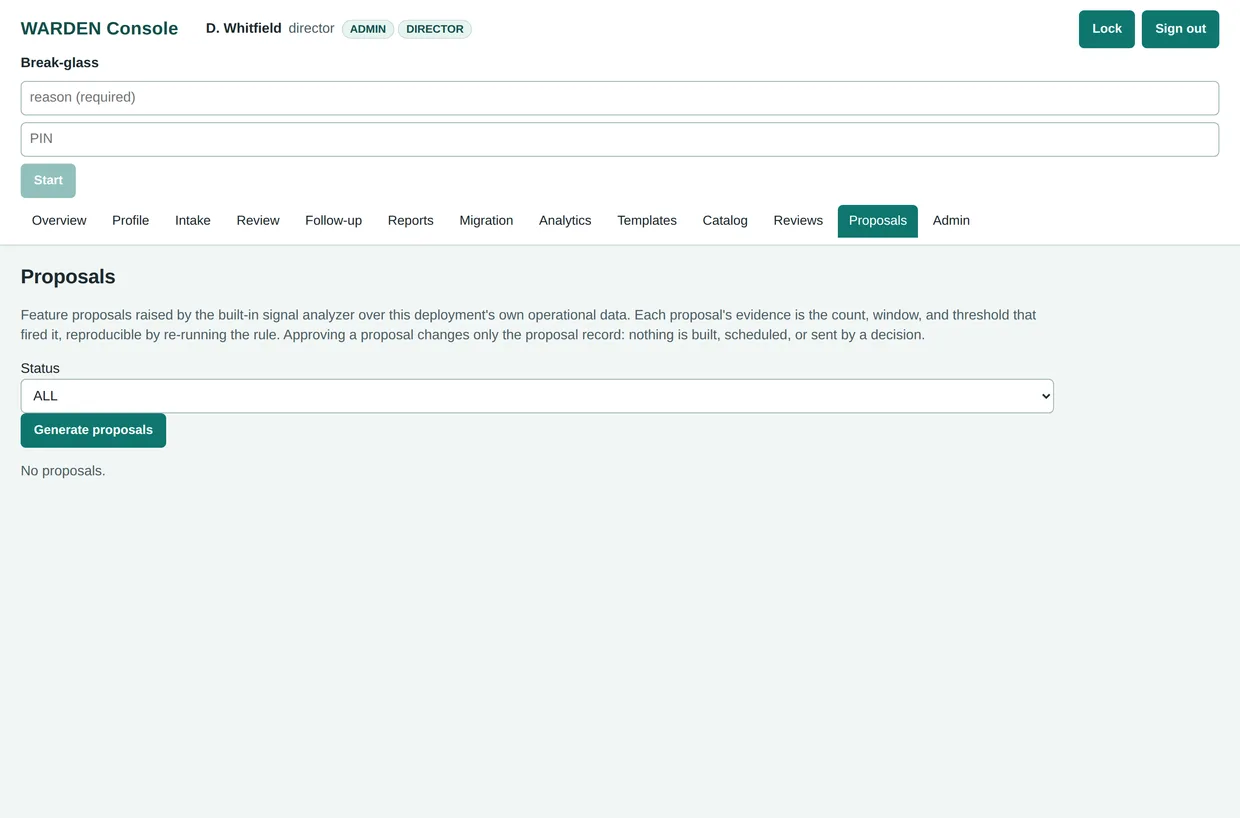Open the Catalog tab
1240x818 pixels.
[725, 221]
